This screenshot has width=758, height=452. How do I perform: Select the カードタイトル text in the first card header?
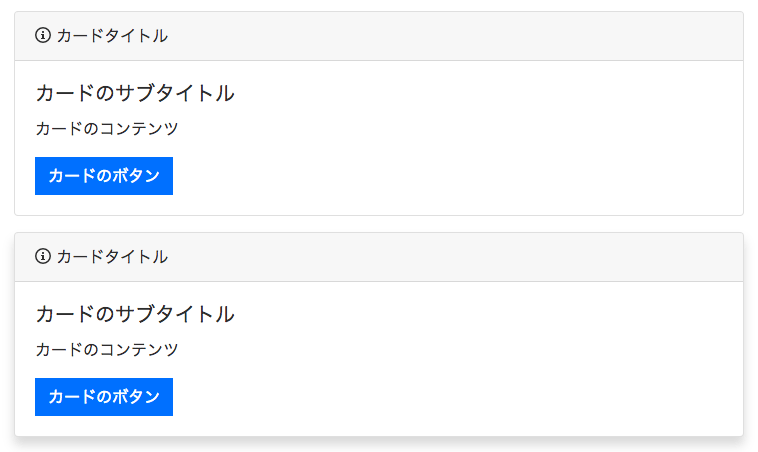(x=112, y=36)
